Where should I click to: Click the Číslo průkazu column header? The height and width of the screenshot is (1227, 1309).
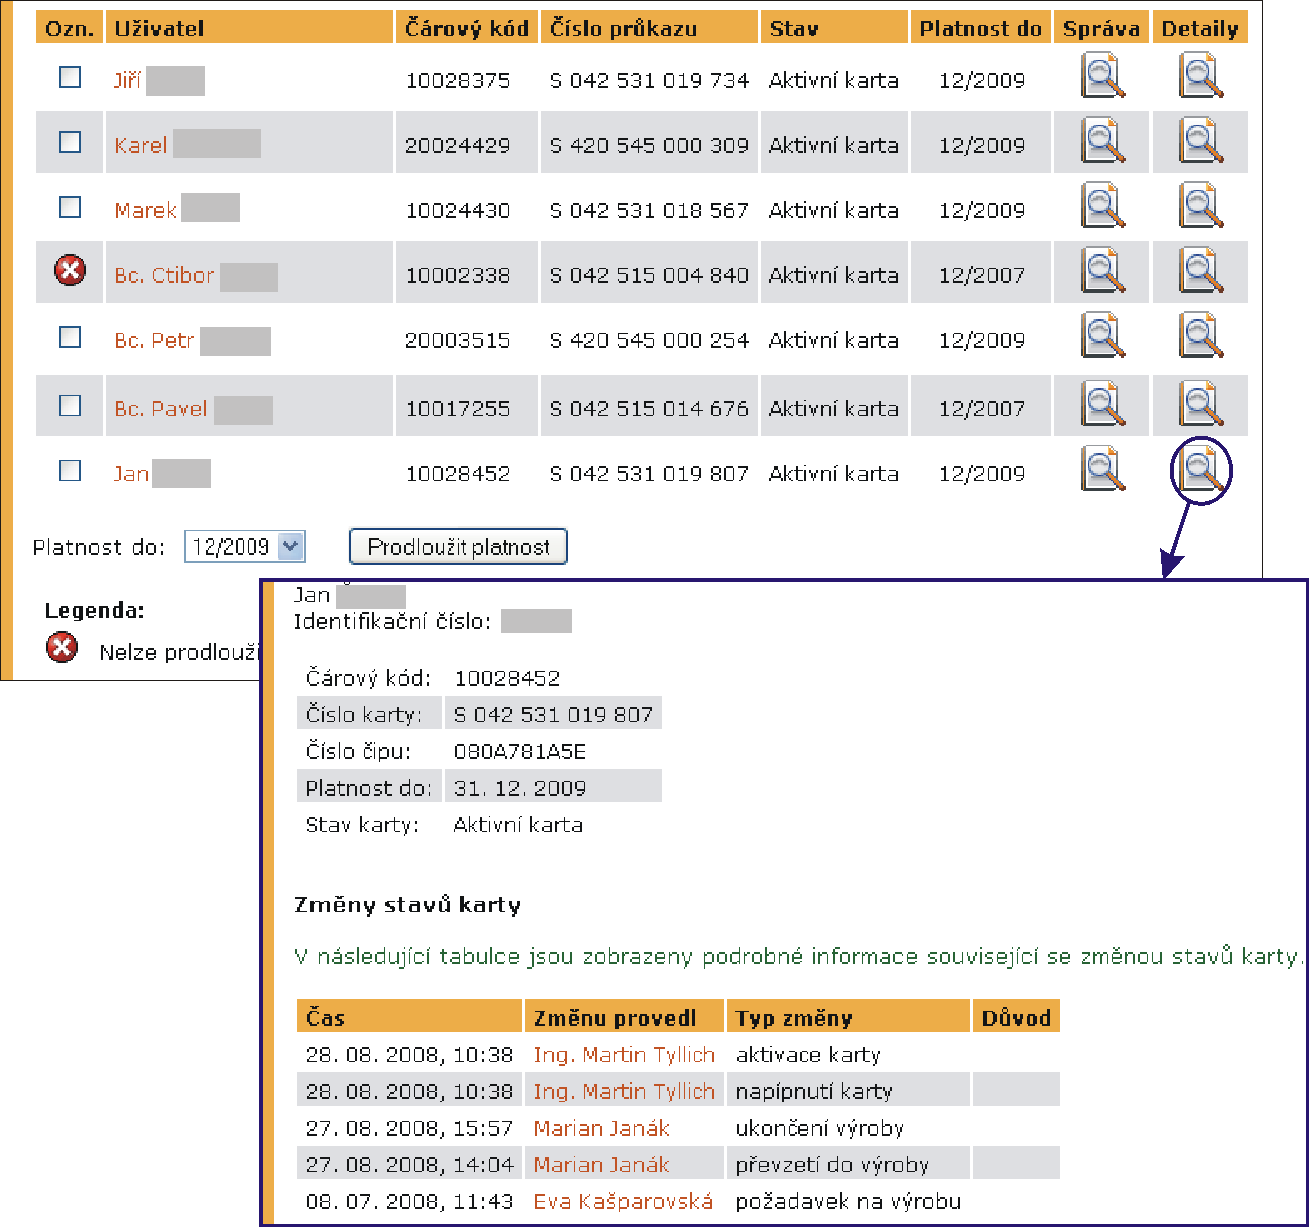click(649, 28)
